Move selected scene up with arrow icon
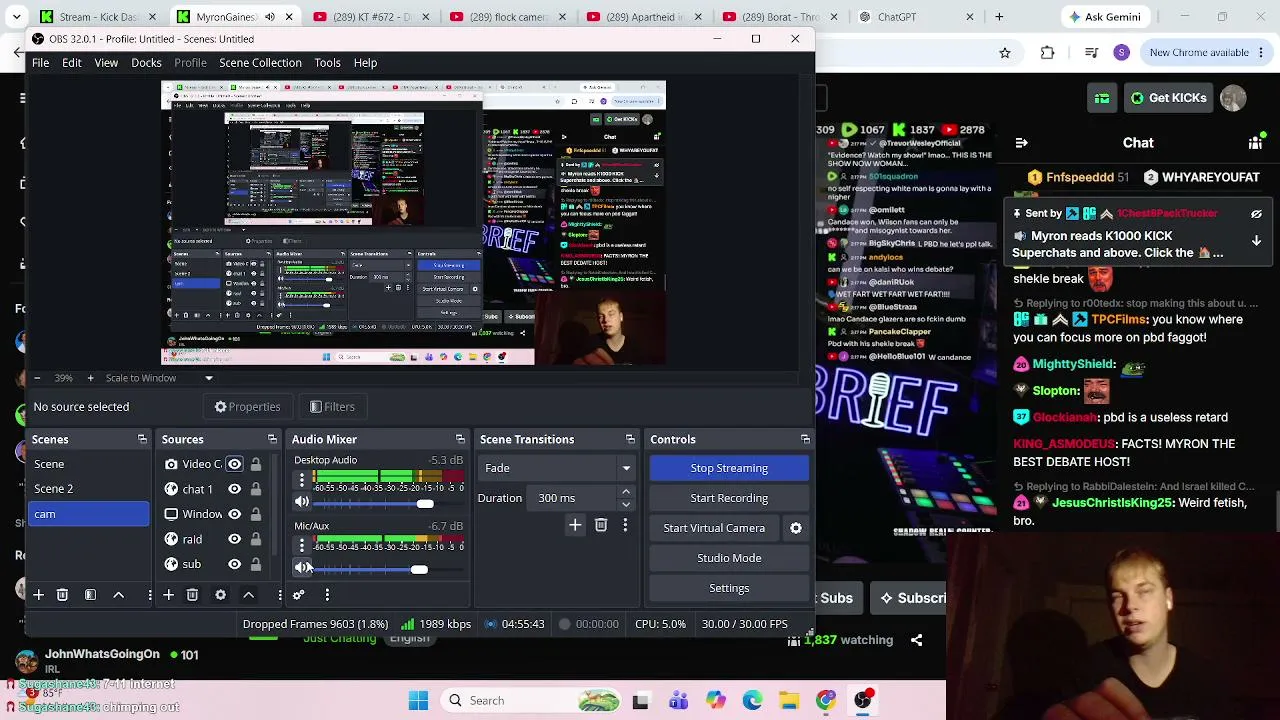Image resolution: width=1280 pixels, height=720 pixels. [x=118, y=595]
